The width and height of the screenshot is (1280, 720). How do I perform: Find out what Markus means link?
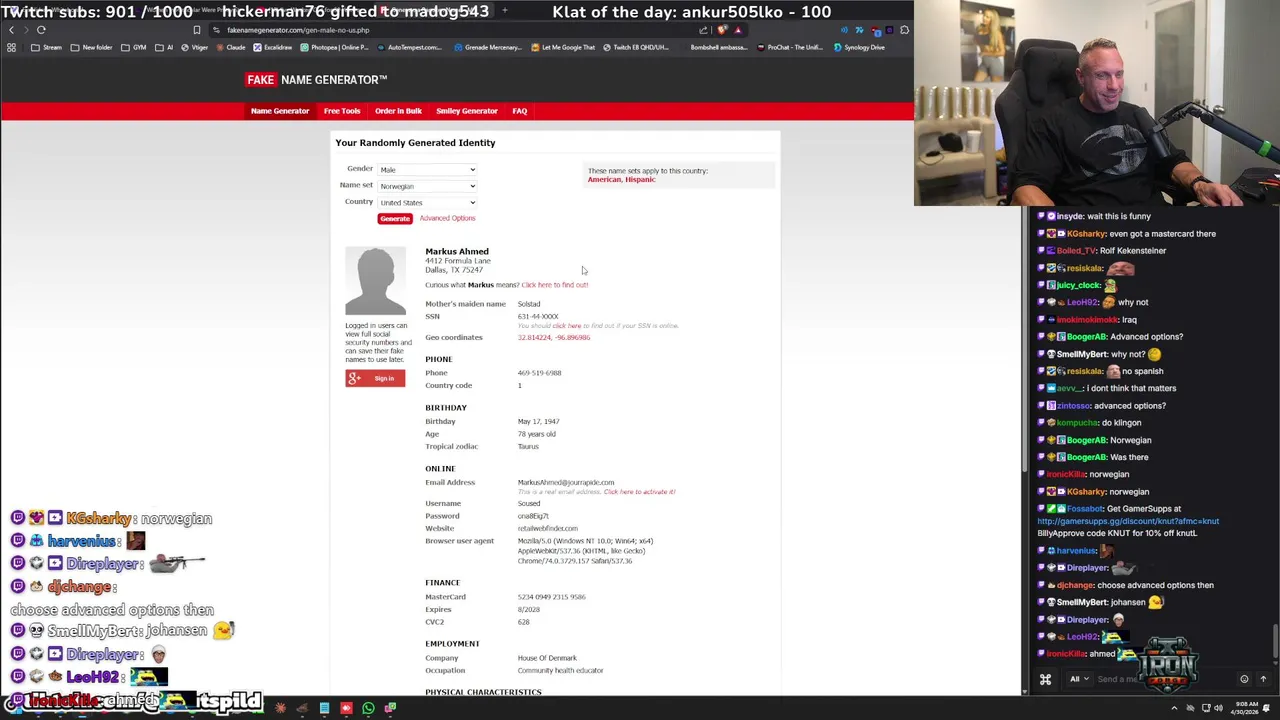554,285
